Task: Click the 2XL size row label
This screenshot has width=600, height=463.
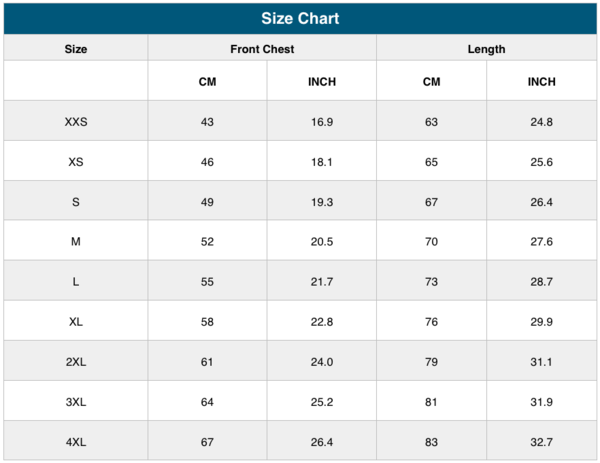Action: [76, 362]
